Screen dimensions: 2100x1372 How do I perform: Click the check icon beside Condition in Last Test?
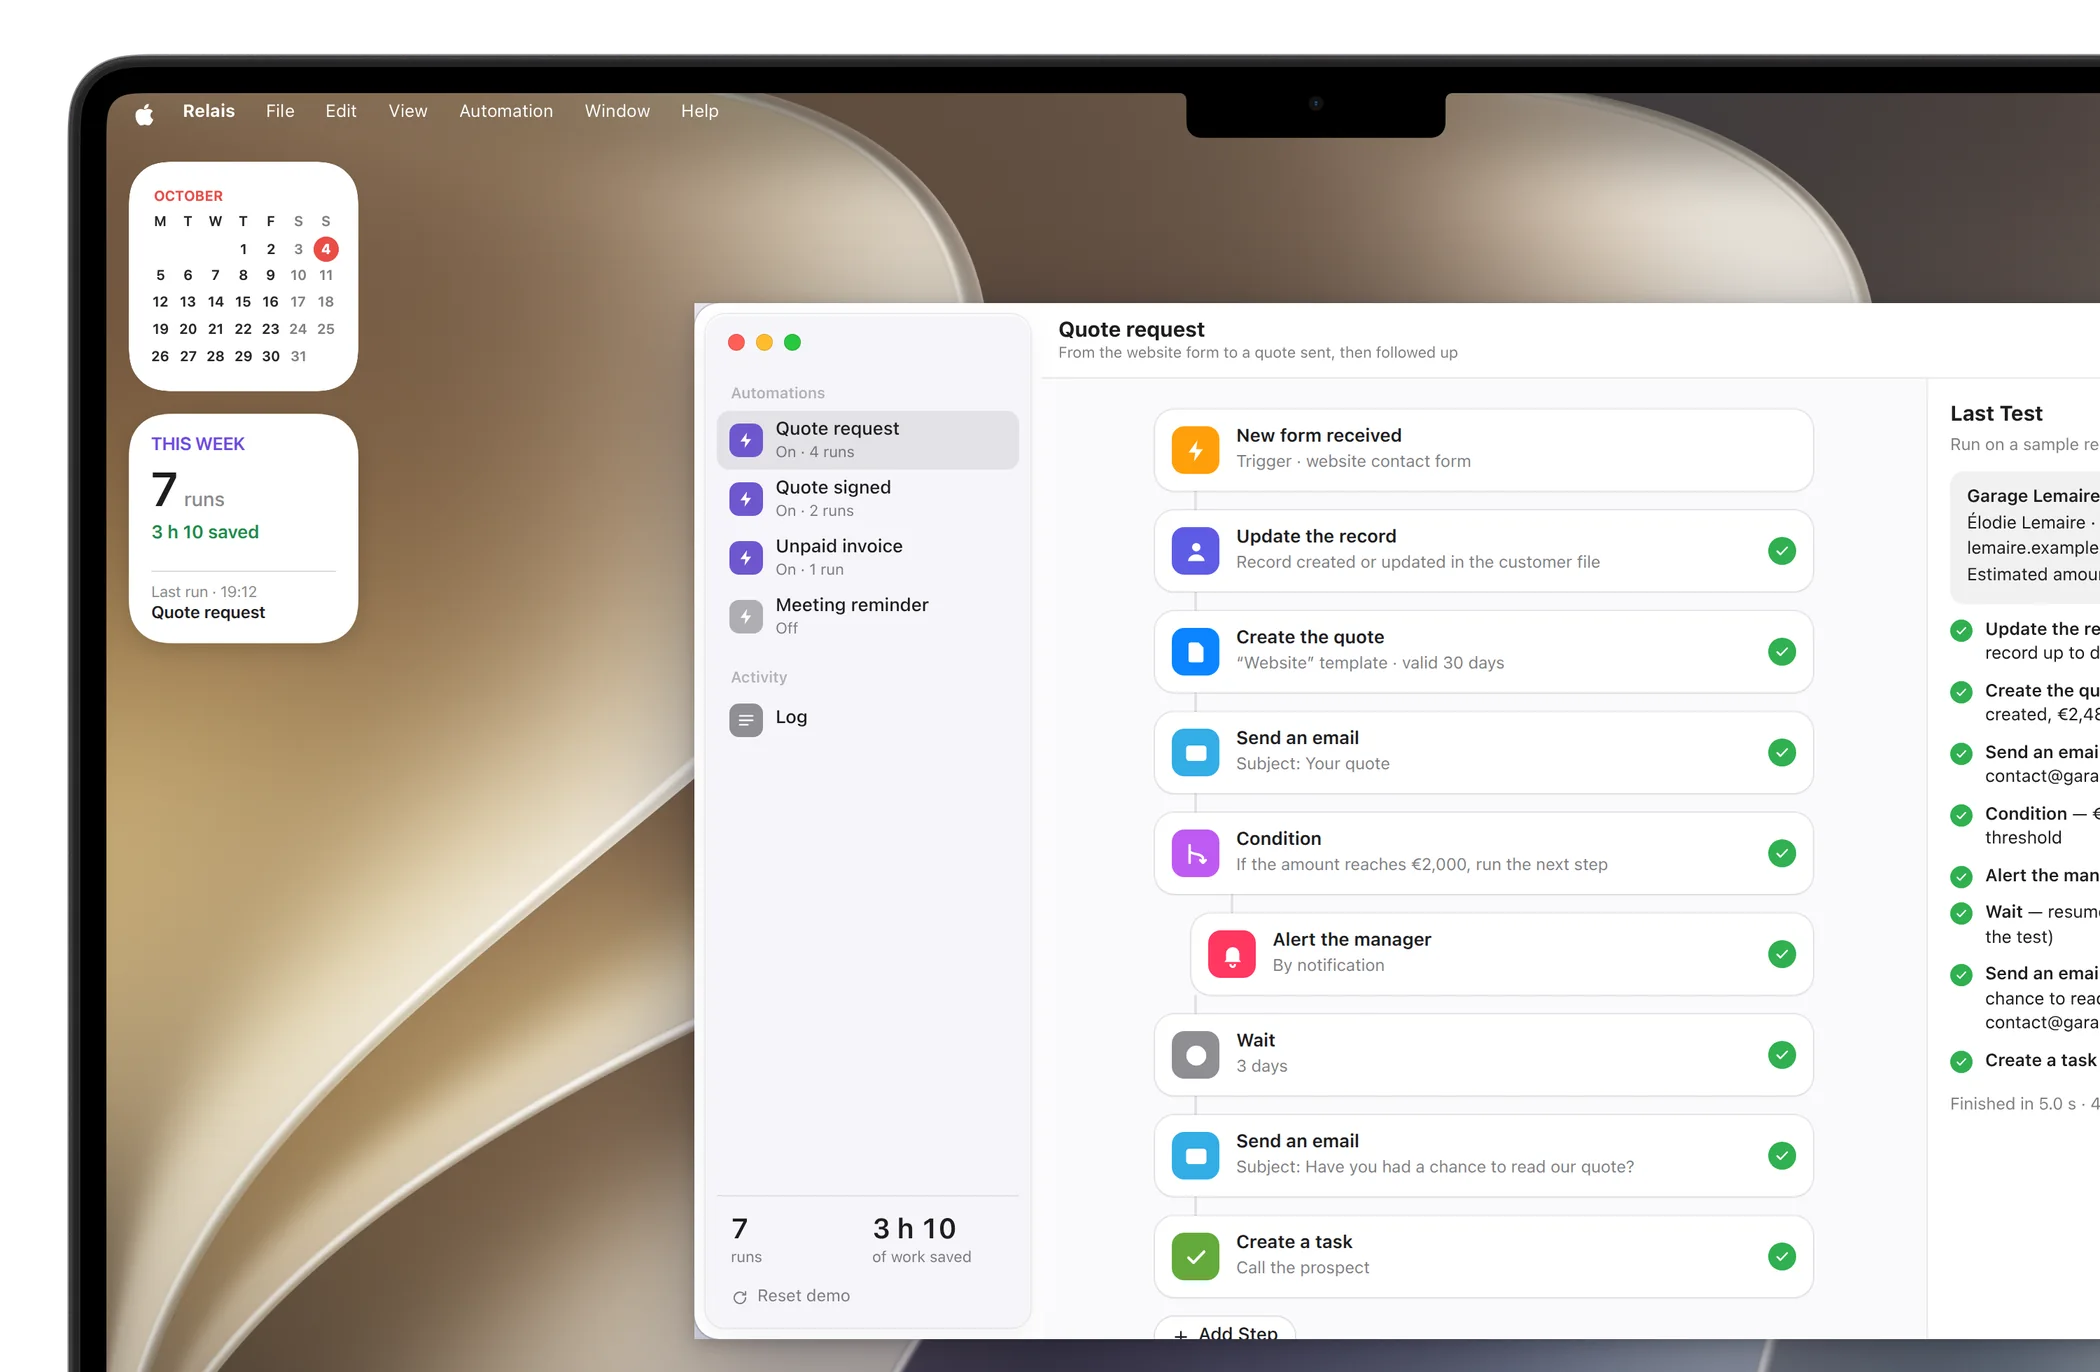pos(1962,815)
